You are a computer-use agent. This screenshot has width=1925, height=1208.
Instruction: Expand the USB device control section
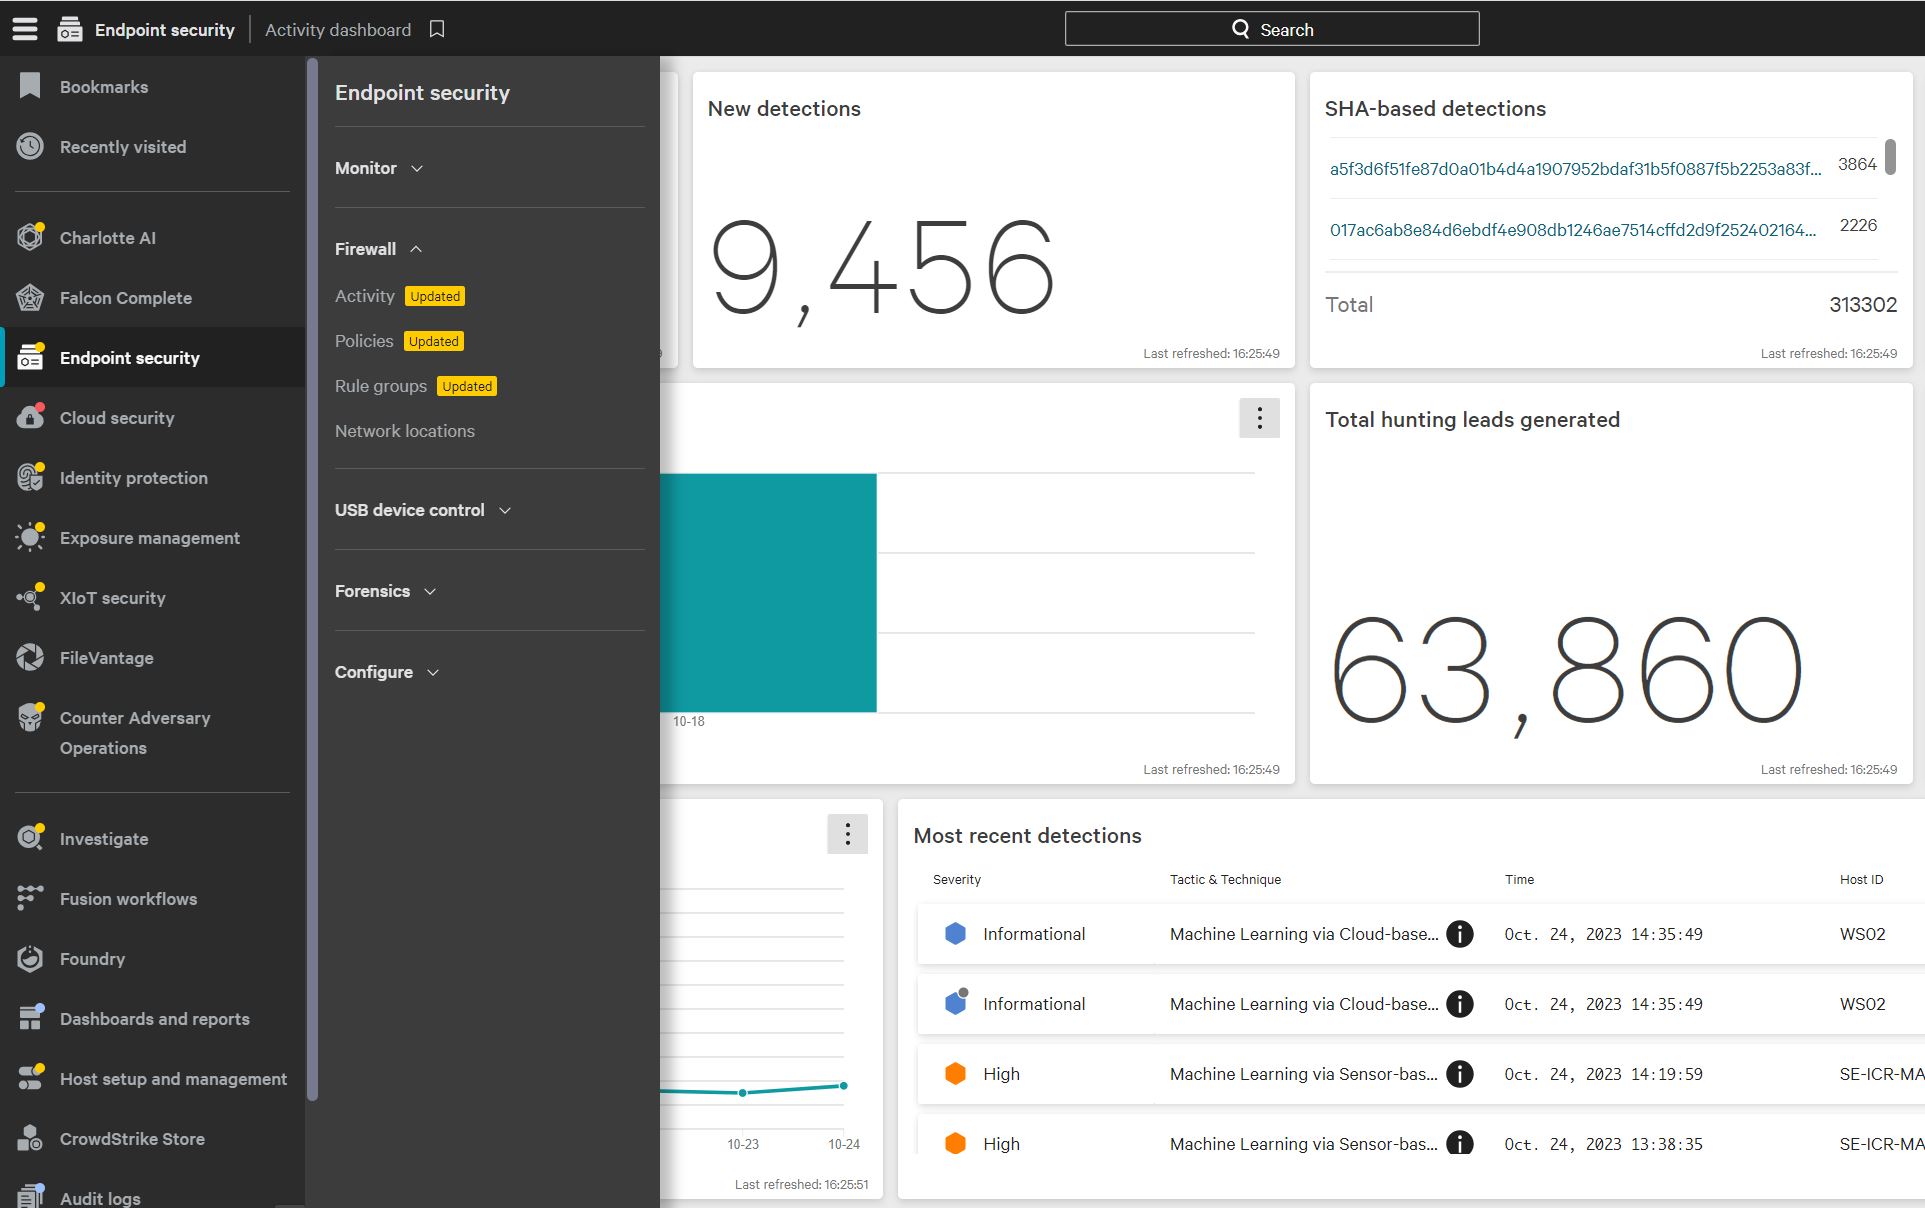coord(423,510)
